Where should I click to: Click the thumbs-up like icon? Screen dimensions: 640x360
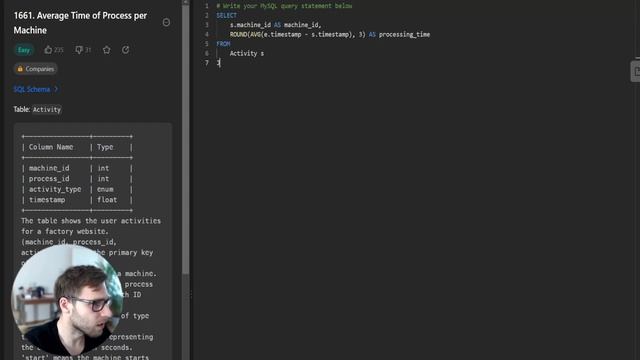point(48,50)
